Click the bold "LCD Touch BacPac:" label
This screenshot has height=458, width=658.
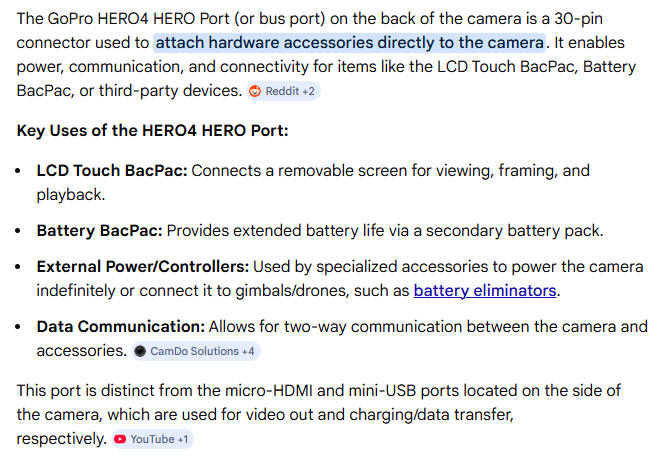tap(112, 170)
